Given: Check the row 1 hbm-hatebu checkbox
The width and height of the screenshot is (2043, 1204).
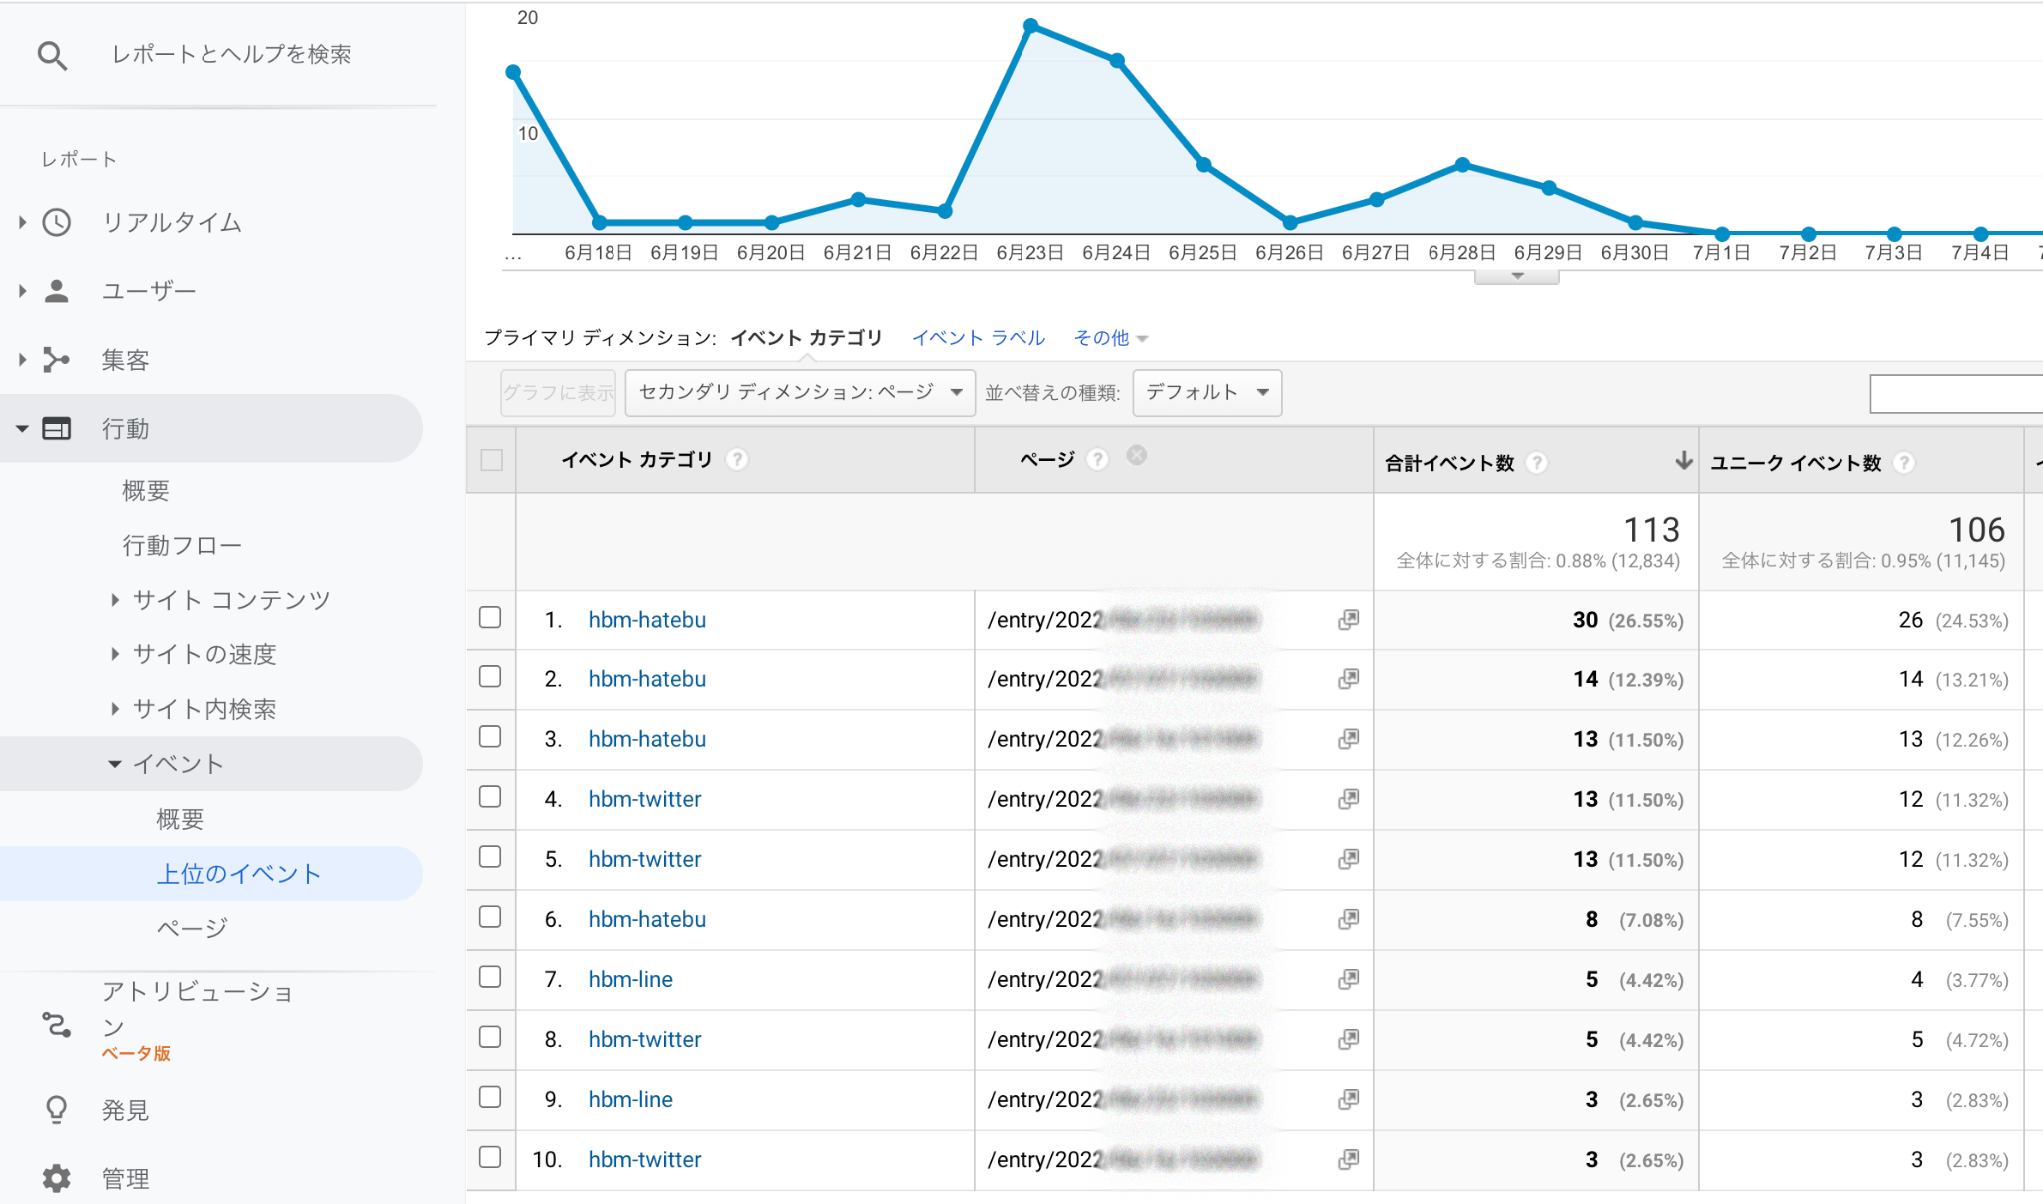Looking at the screenshot, I should click(x=490, y=618).
